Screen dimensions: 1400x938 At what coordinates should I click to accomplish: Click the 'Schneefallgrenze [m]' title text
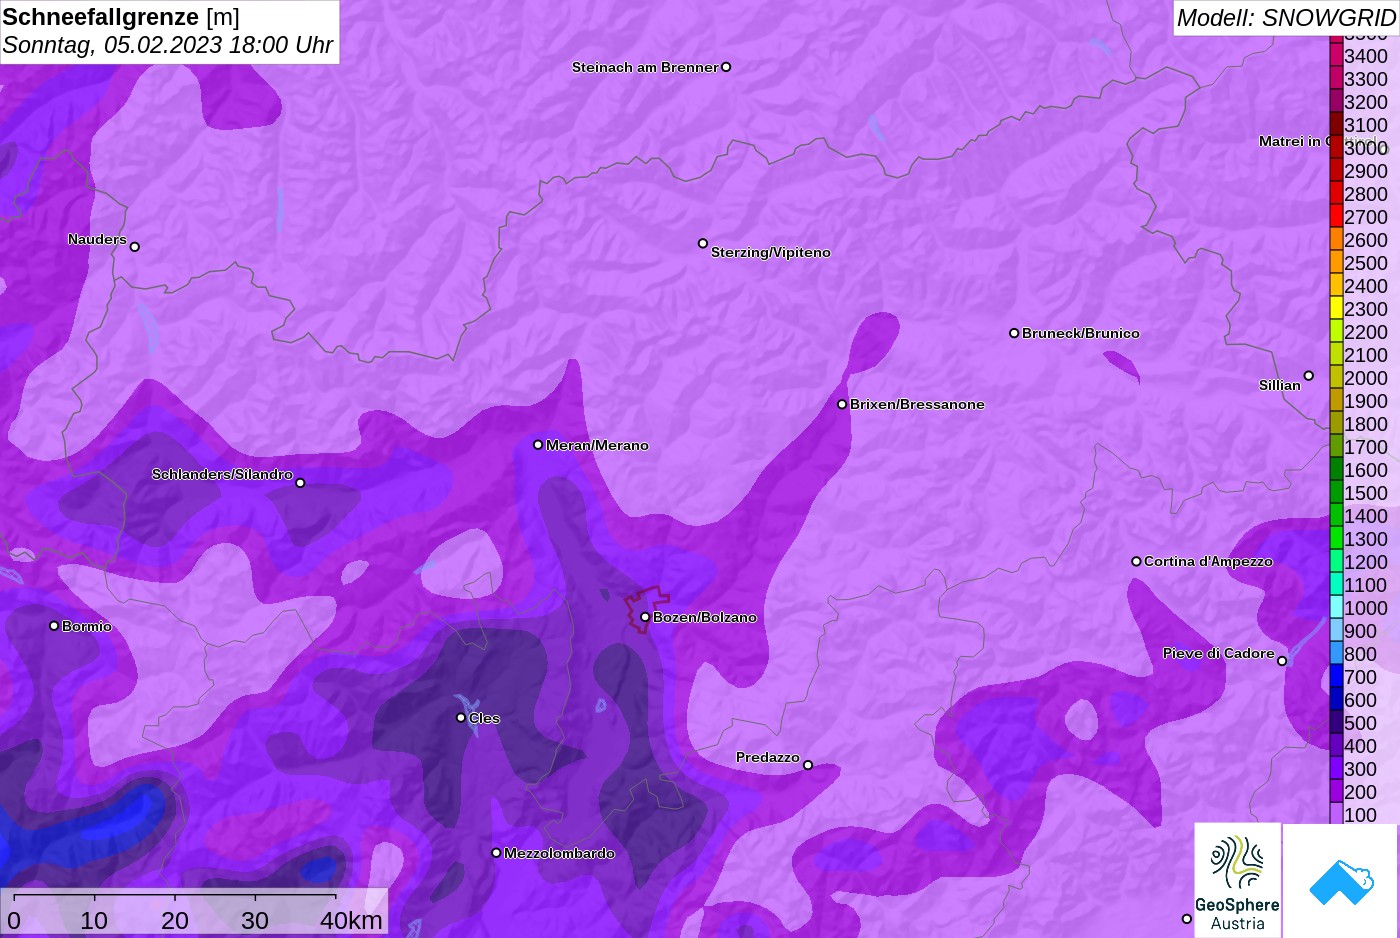(x=121, y=17)
